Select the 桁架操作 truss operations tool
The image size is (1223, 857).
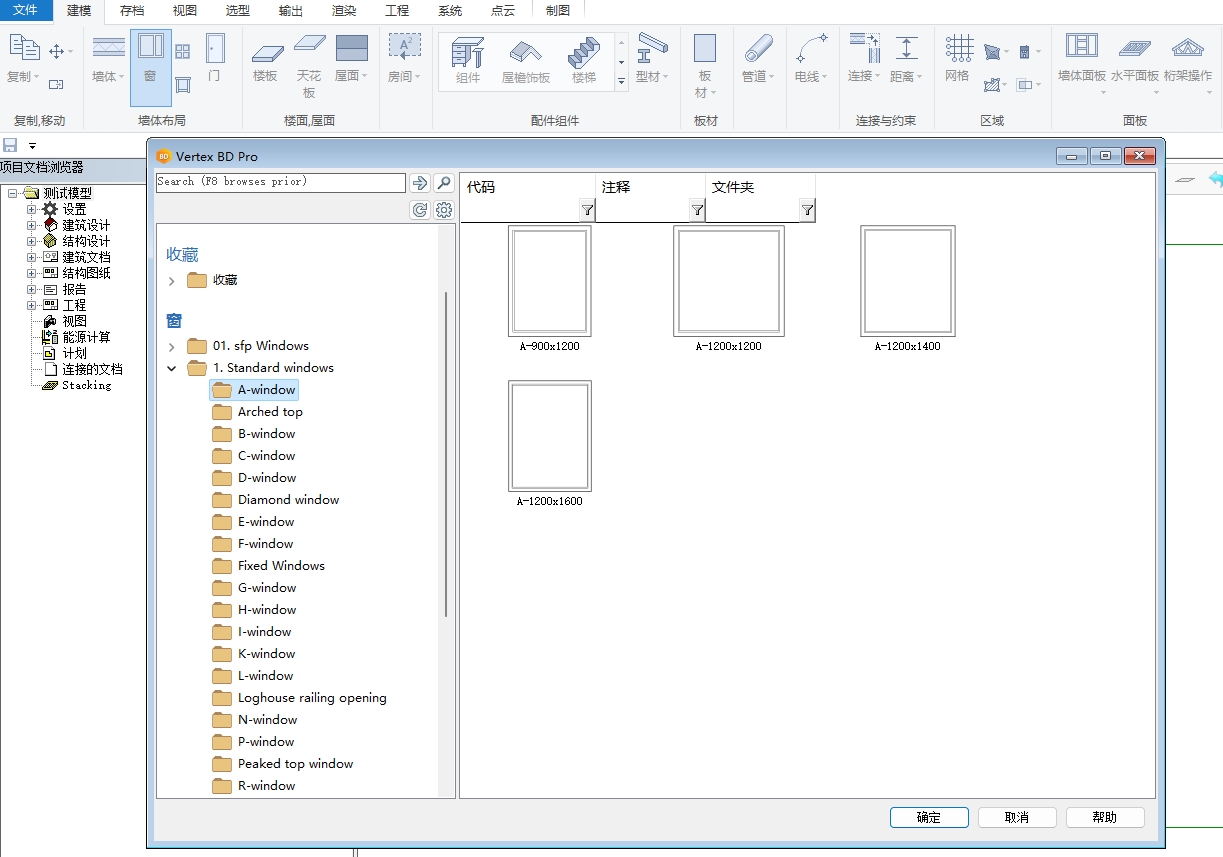click(1187, 62)
